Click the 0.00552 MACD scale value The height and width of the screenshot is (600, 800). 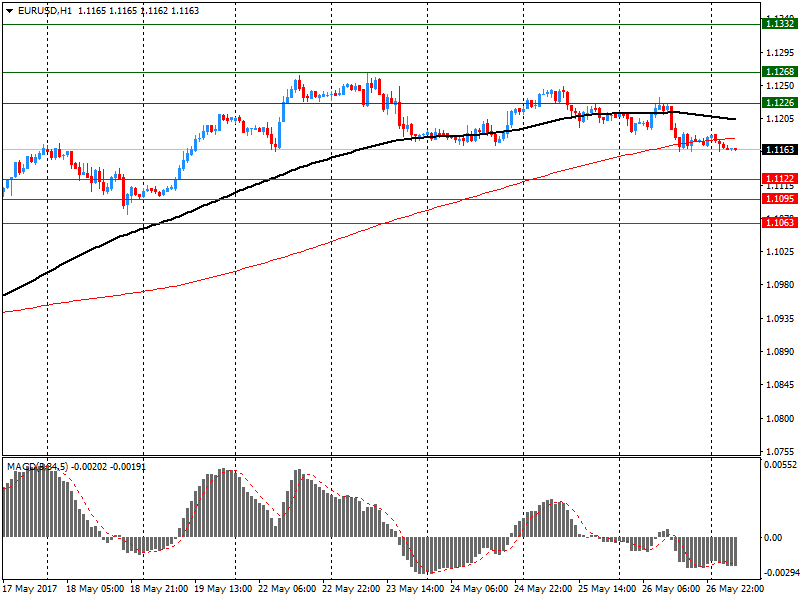click(x=780, y=465)
